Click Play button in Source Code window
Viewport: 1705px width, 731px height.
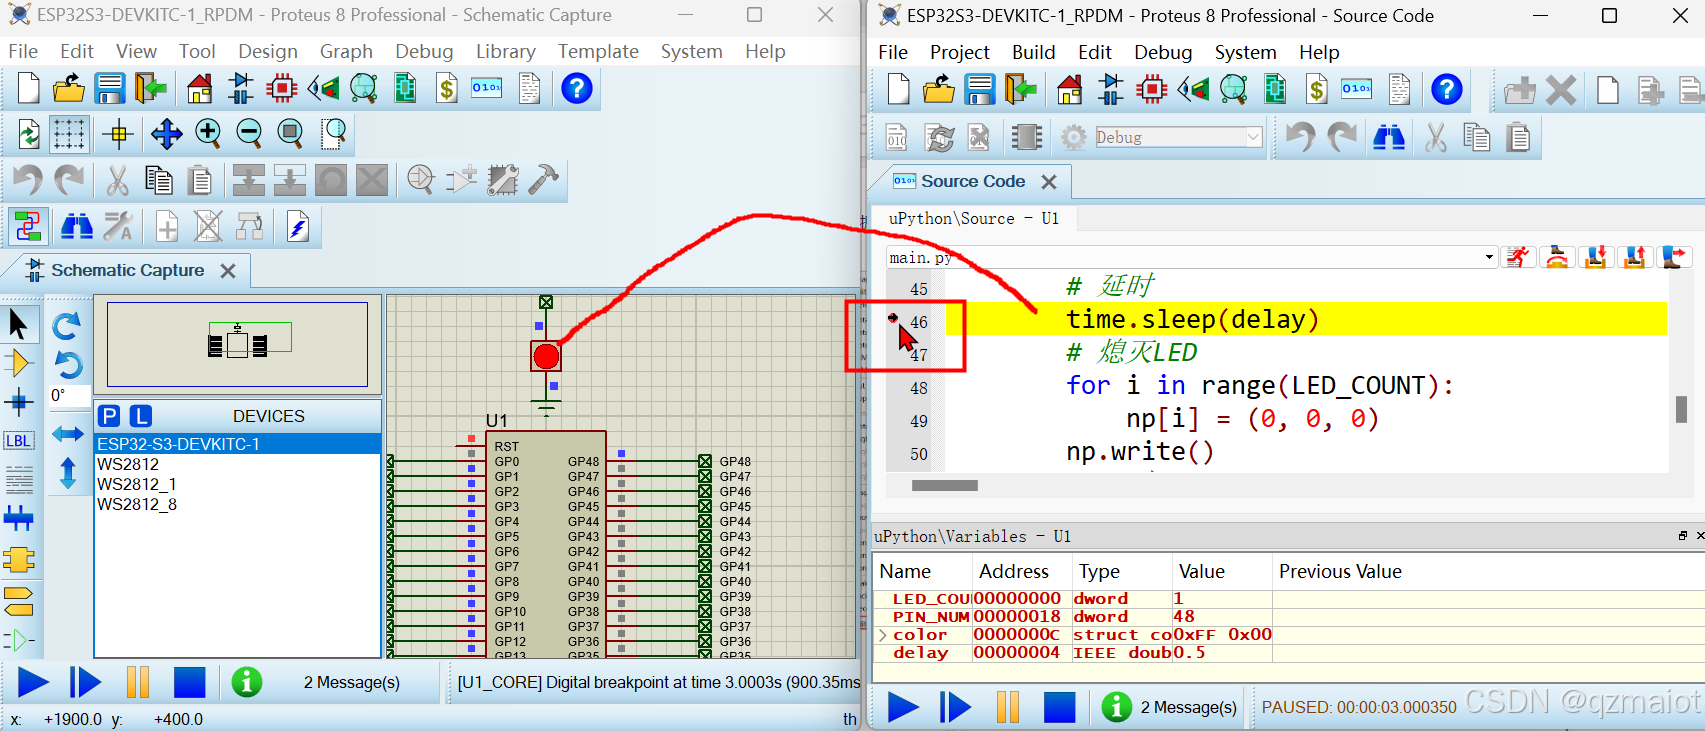[x=903, y=707]
